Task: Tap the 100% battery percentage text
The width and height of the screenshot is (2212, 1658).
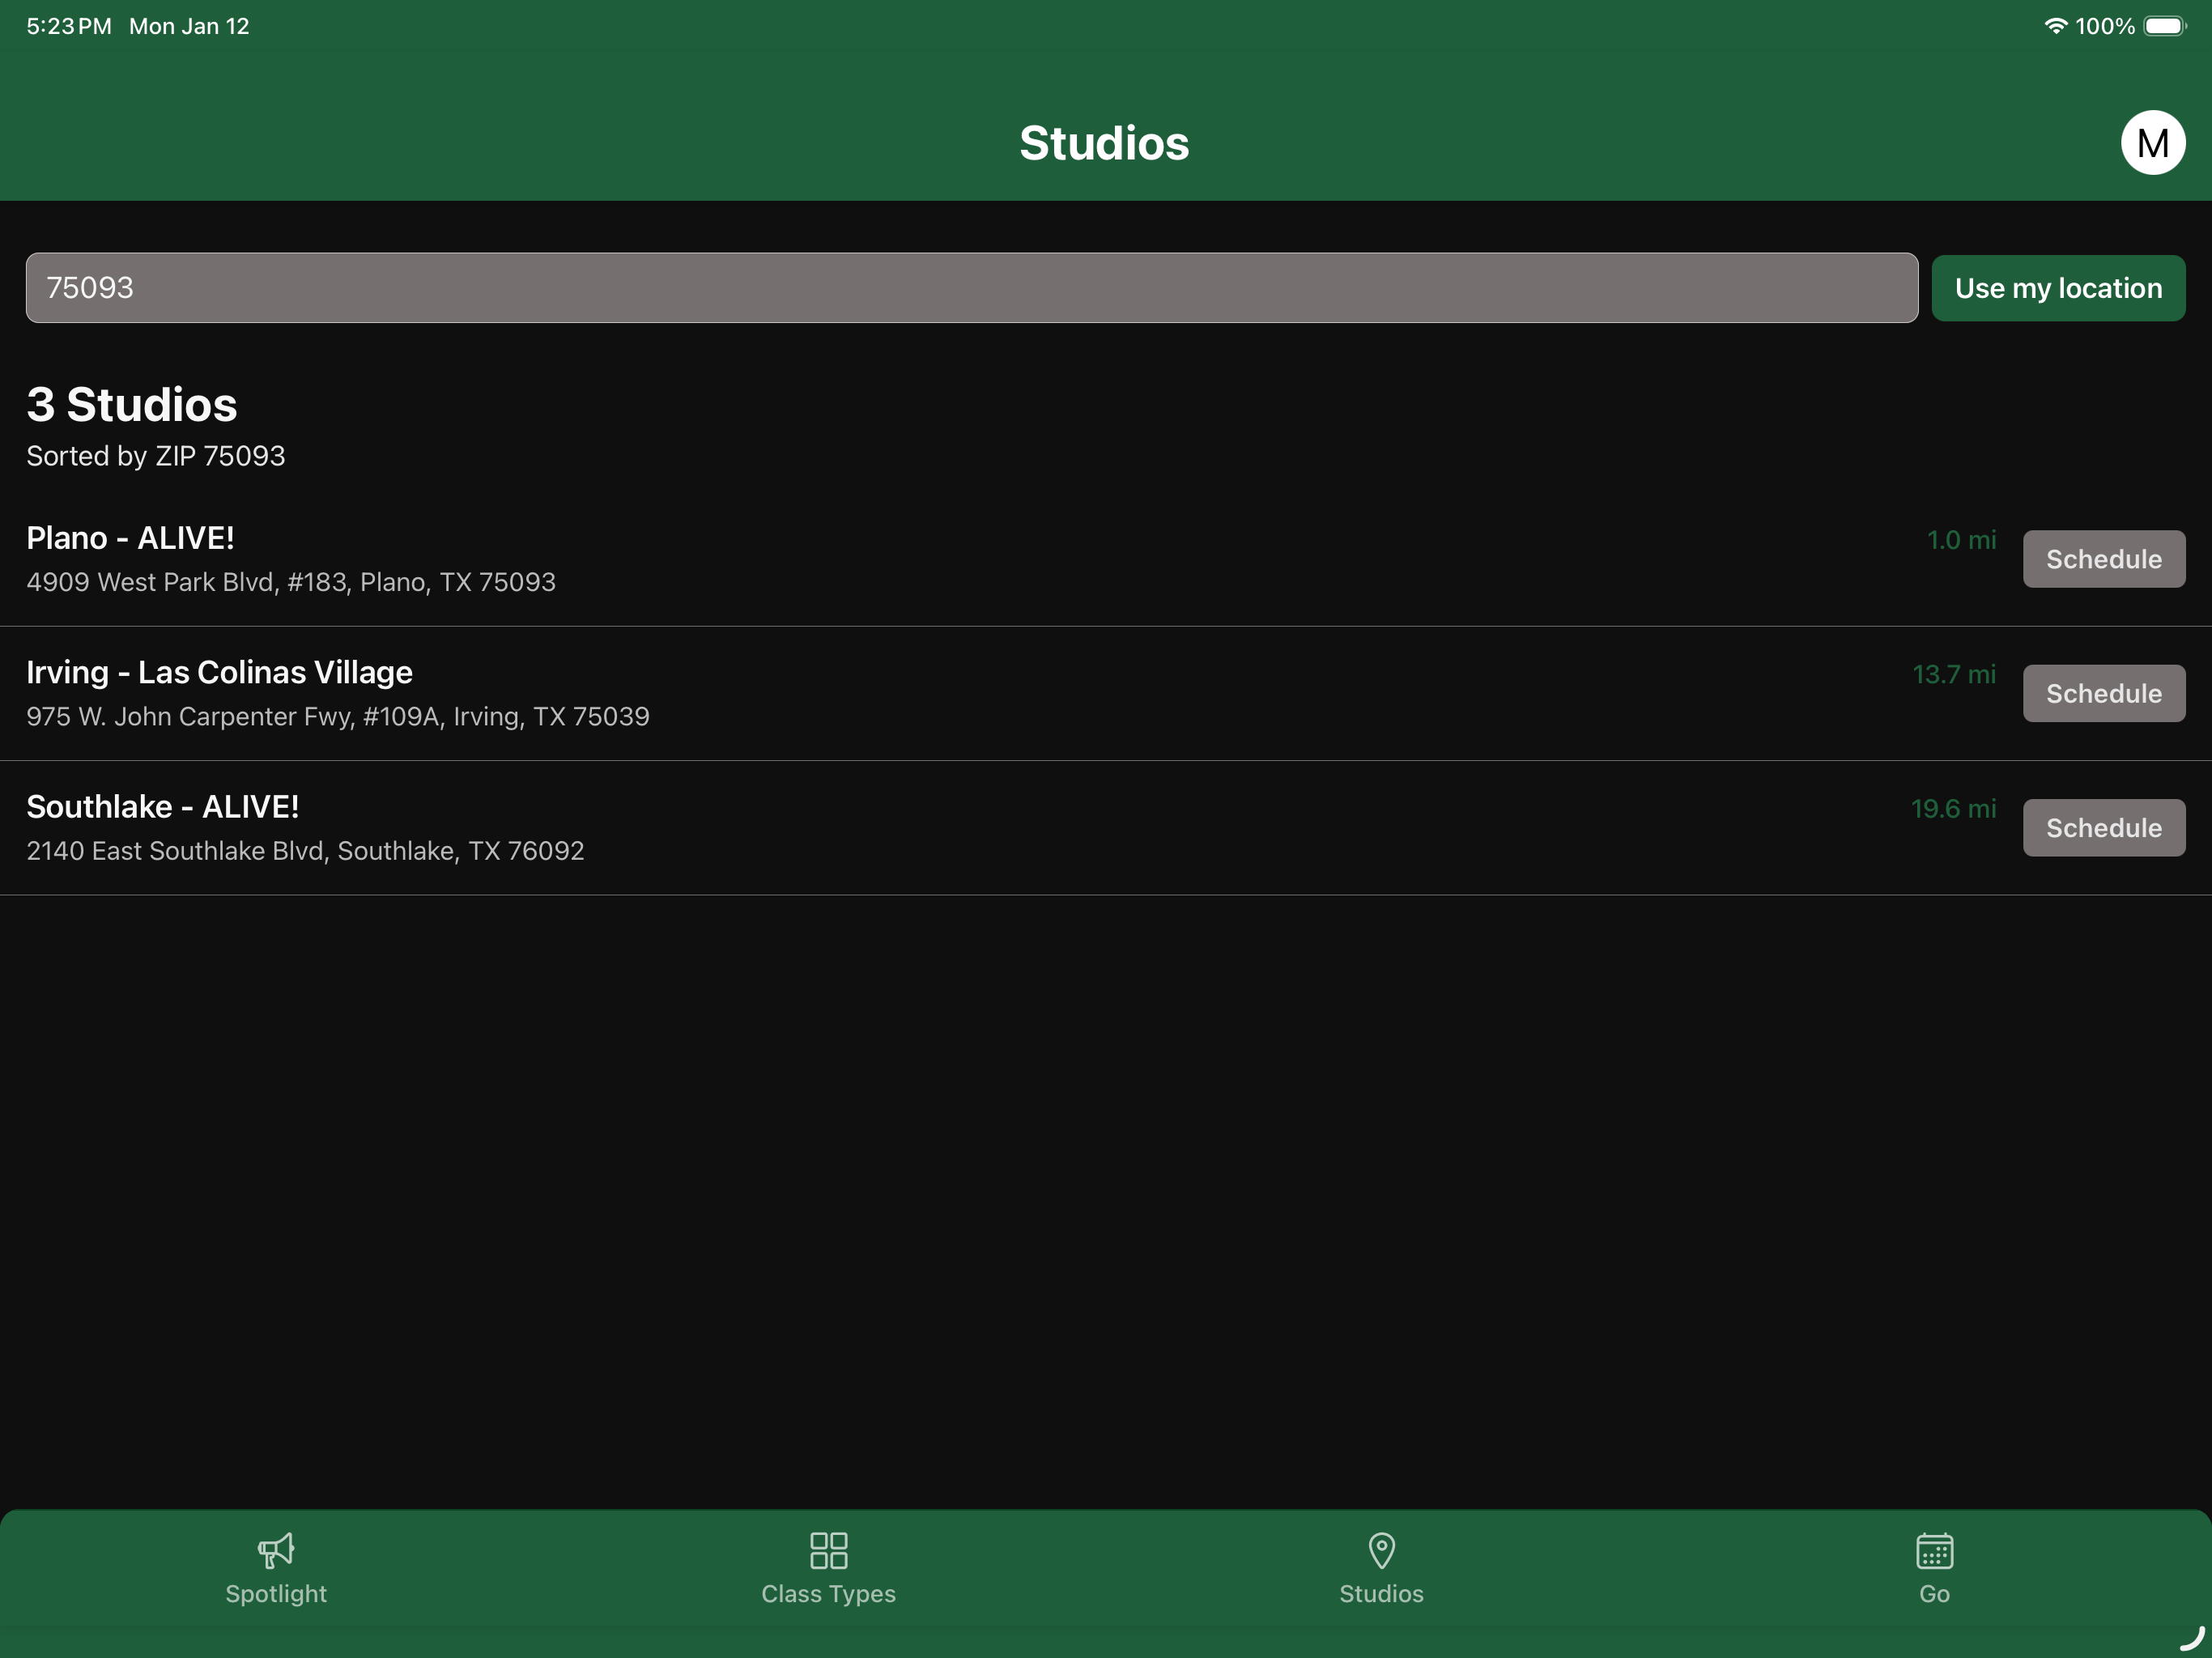Action: tap(2104, 26)
